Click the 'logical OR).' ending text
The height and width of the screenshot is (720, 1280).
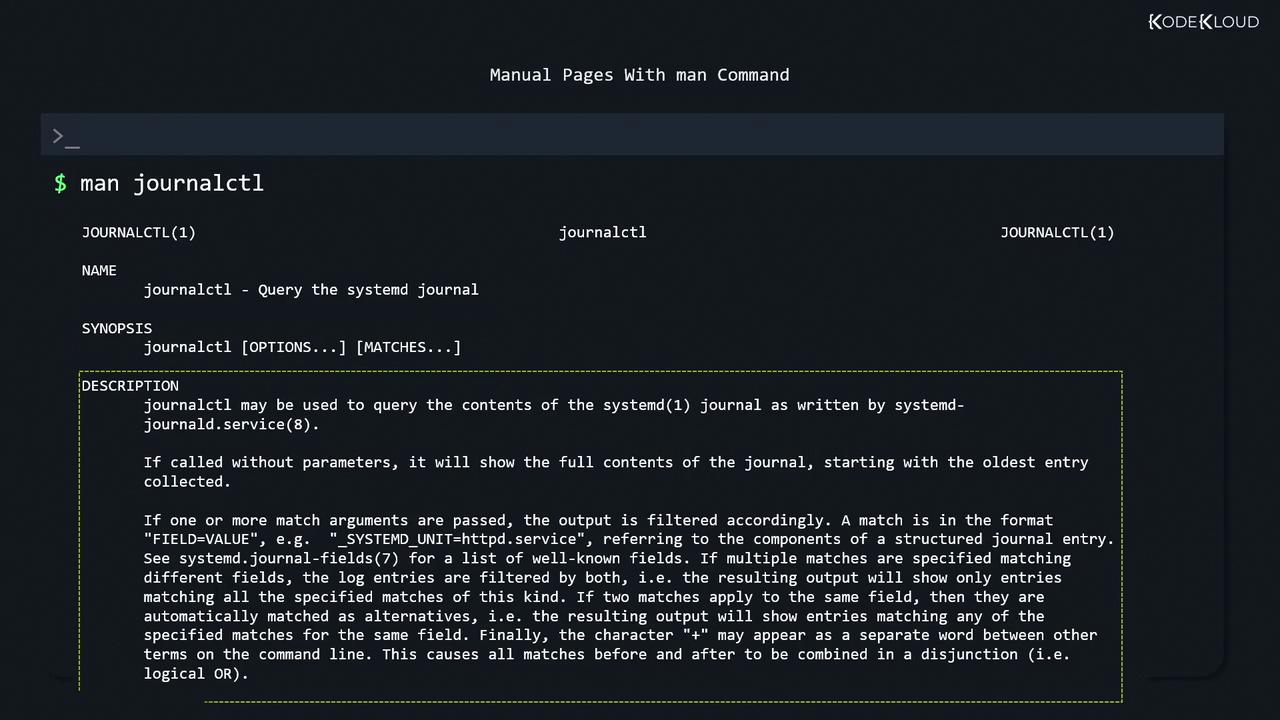click(x=196, y=674)
